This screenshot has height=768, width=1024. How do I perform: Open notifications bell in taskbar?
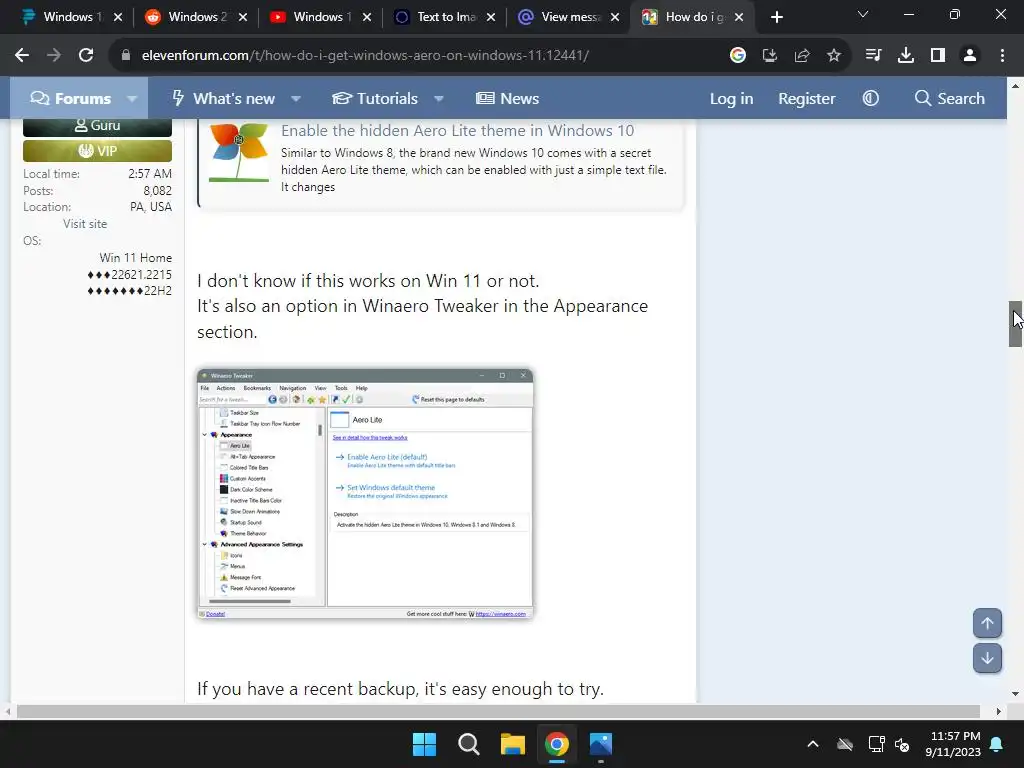tap(997, 744)
